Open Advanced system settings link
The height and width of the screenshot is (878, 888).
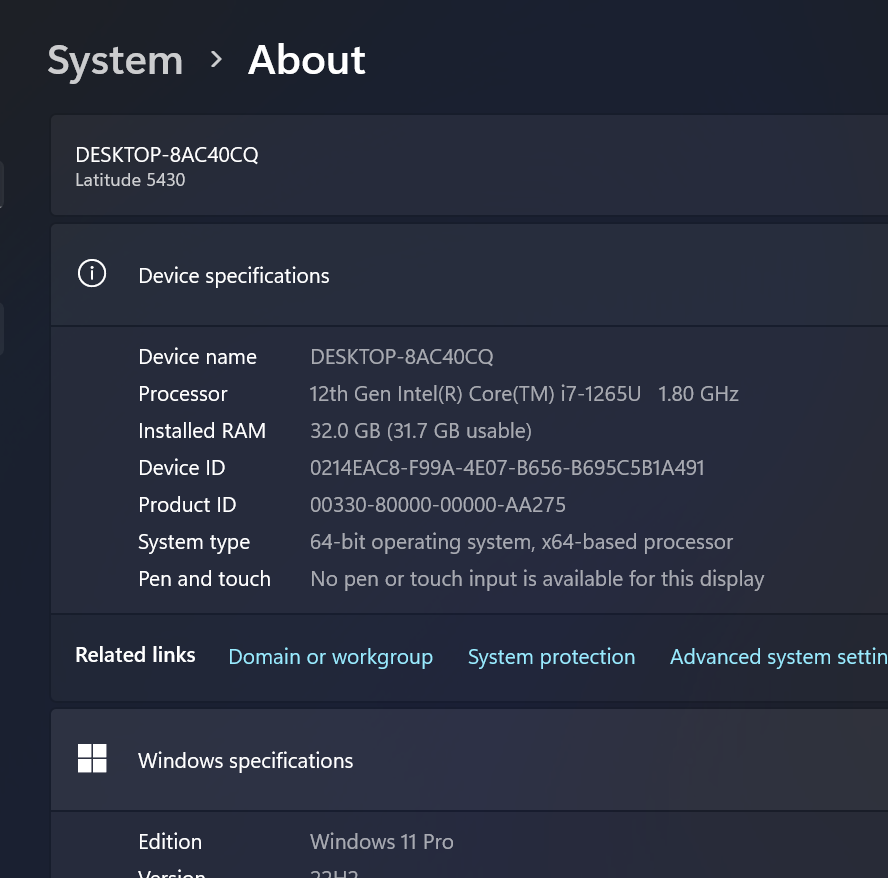[x=779, y=657]
